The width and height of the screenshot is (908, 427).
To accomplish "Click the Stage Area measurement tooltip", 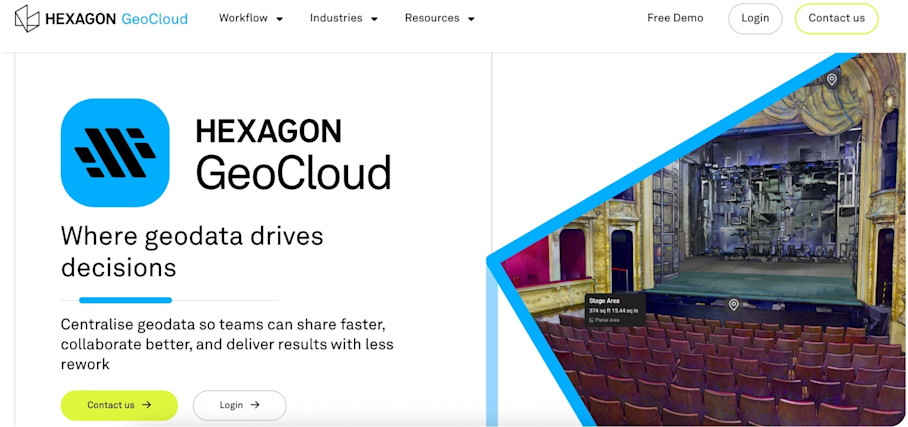I will point(615,310).
